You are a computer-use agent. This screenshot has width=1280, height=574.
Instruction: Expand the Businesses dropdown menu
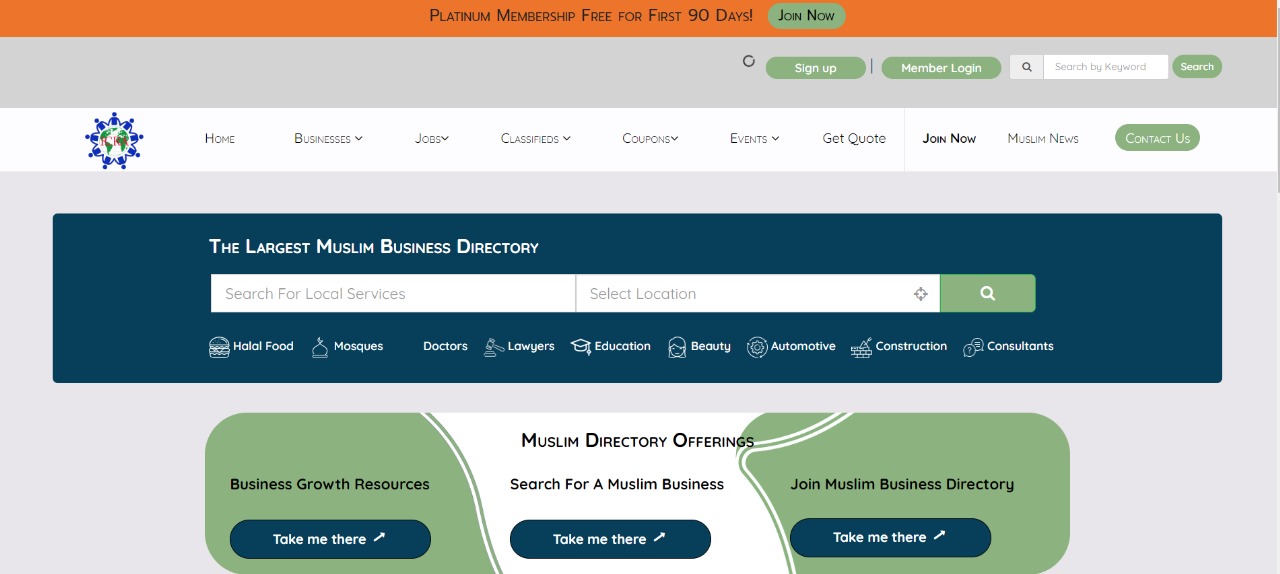[328, 139]
